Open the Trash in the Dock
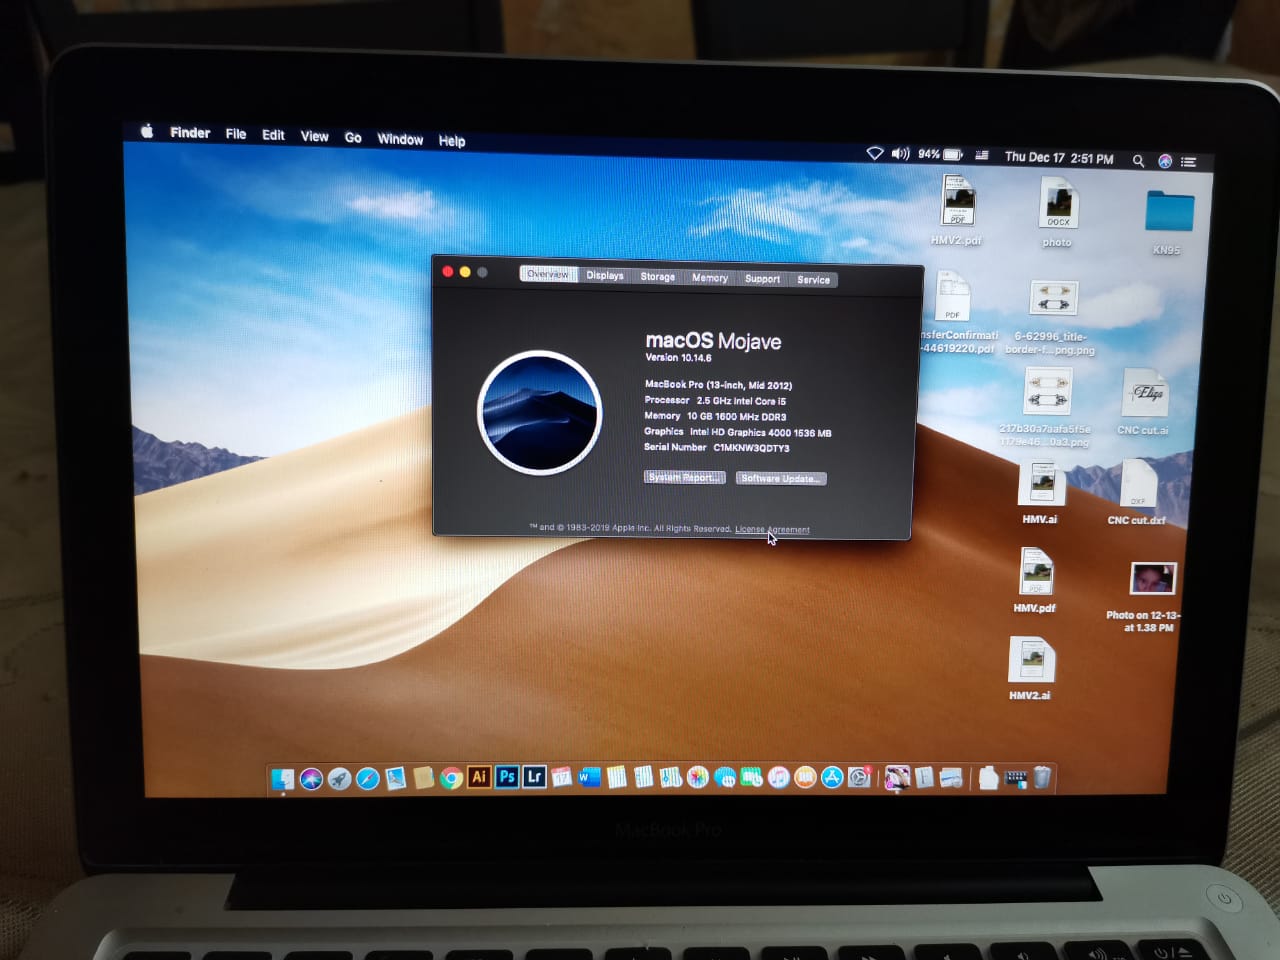The width and height of the screenshot is (1280, 960). (1042, 777)
